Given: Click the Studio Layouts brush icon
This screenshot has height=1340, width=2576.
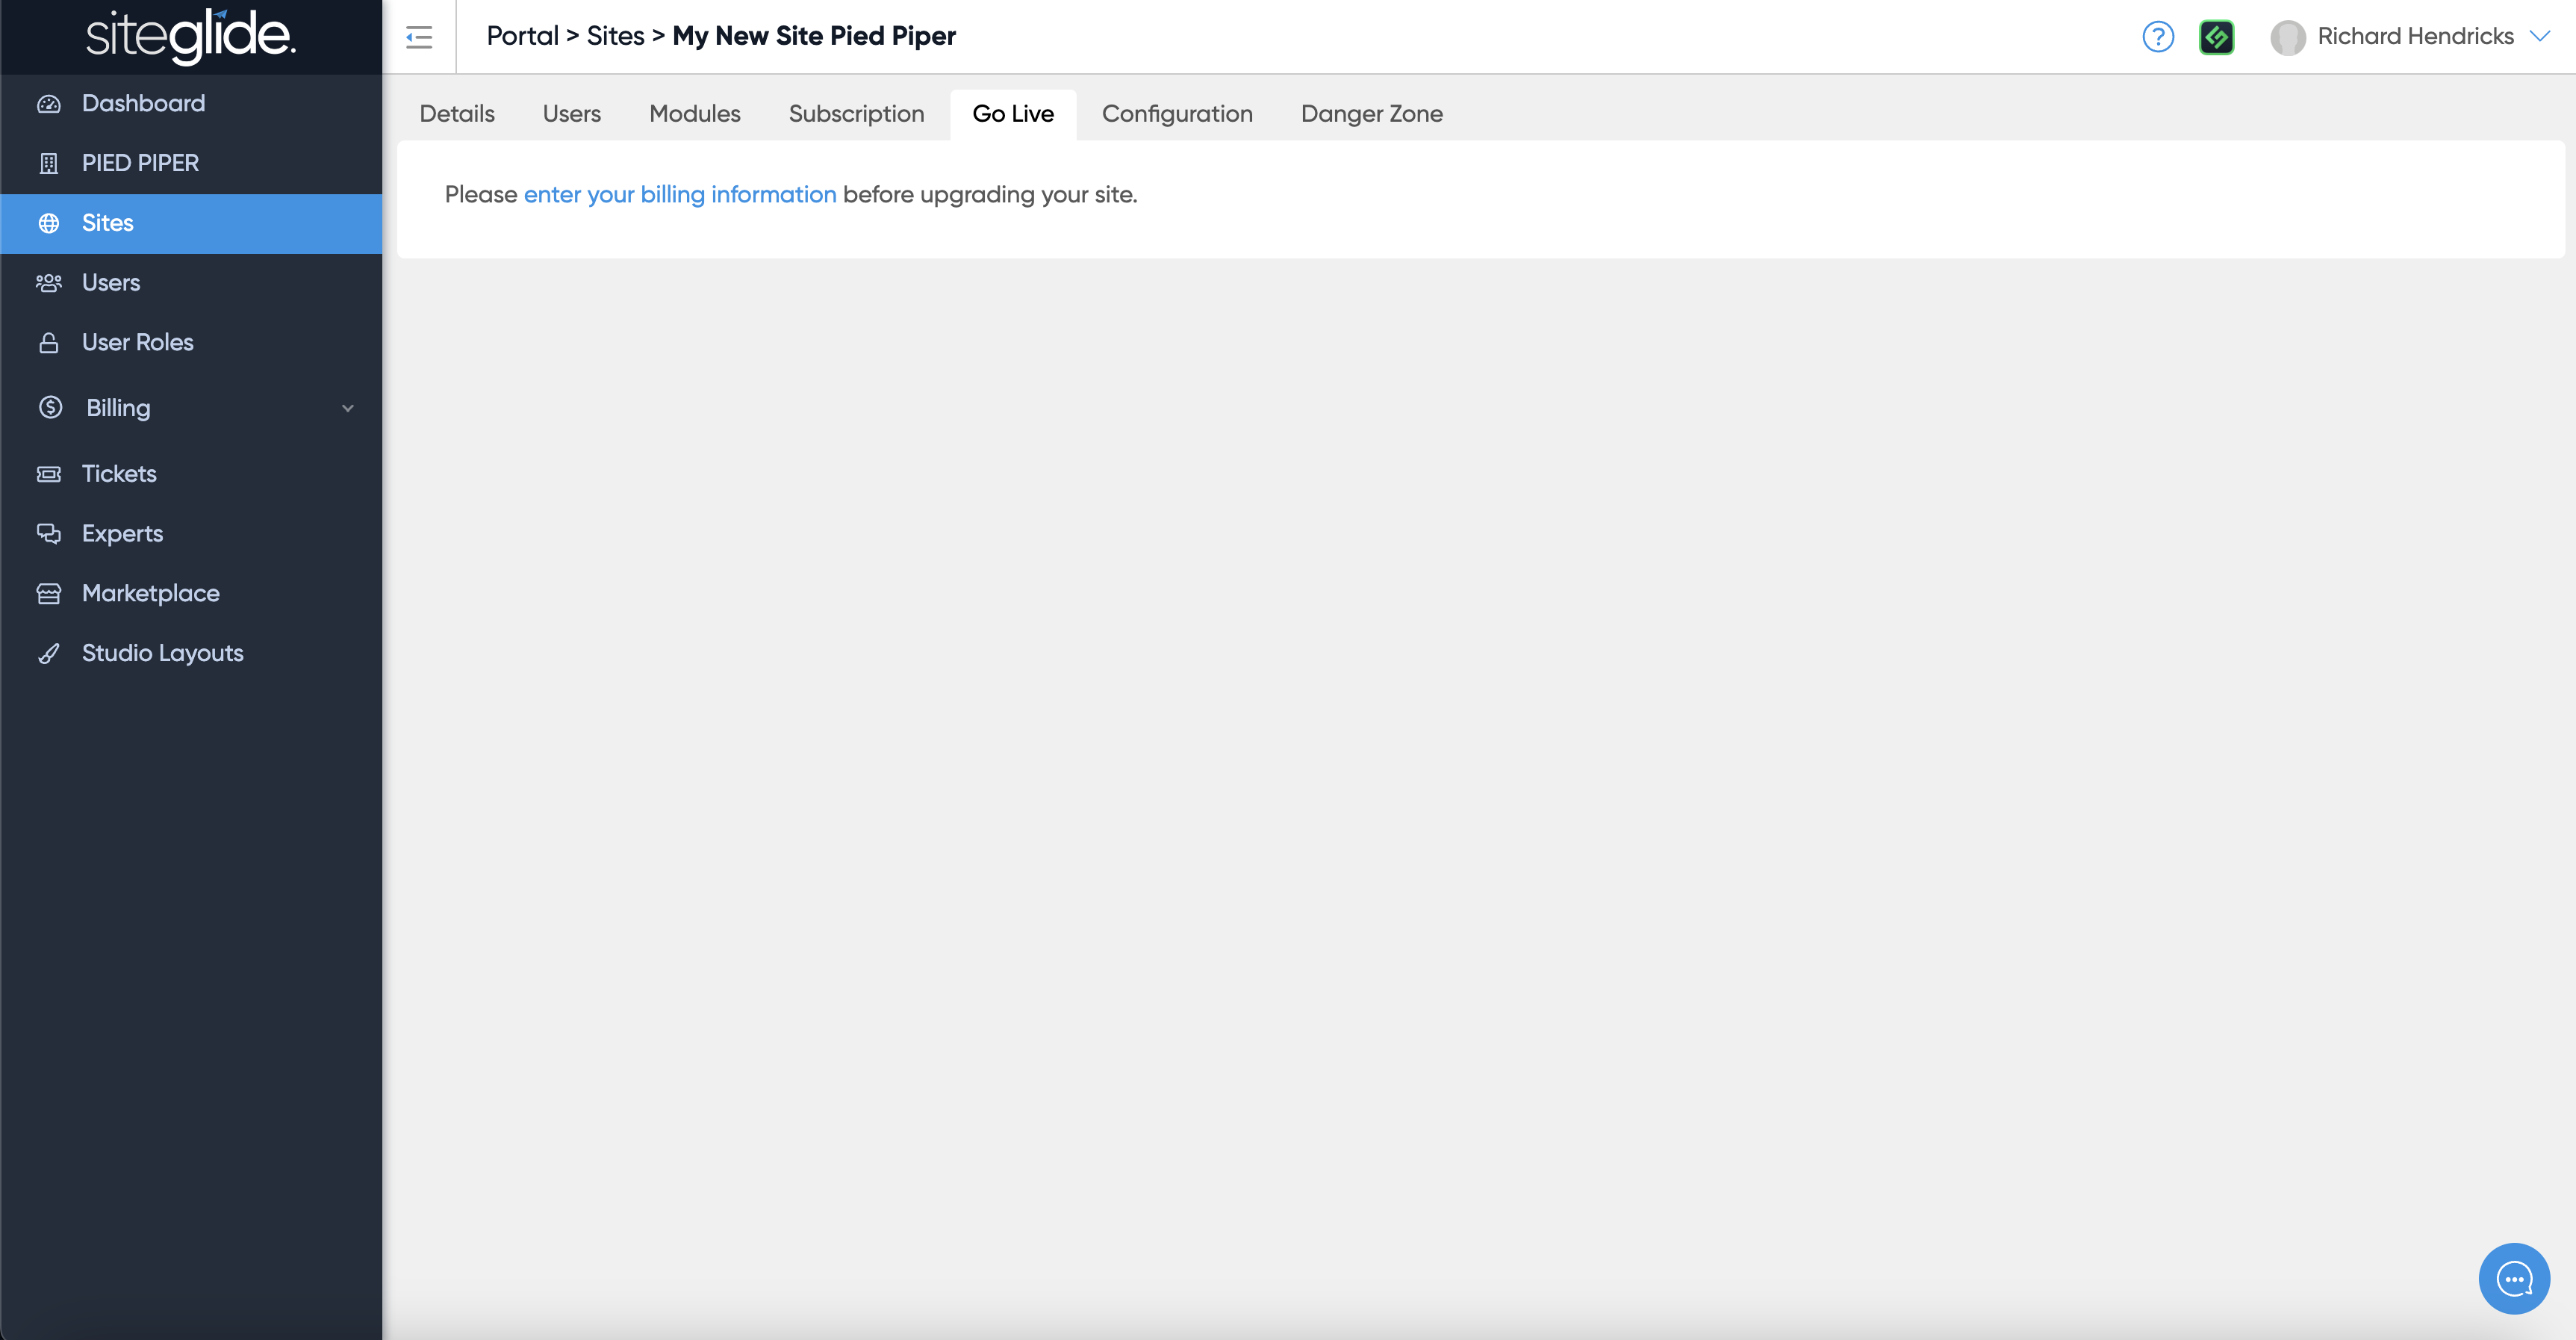Looking at the screenshot, I should click(48, 654).
